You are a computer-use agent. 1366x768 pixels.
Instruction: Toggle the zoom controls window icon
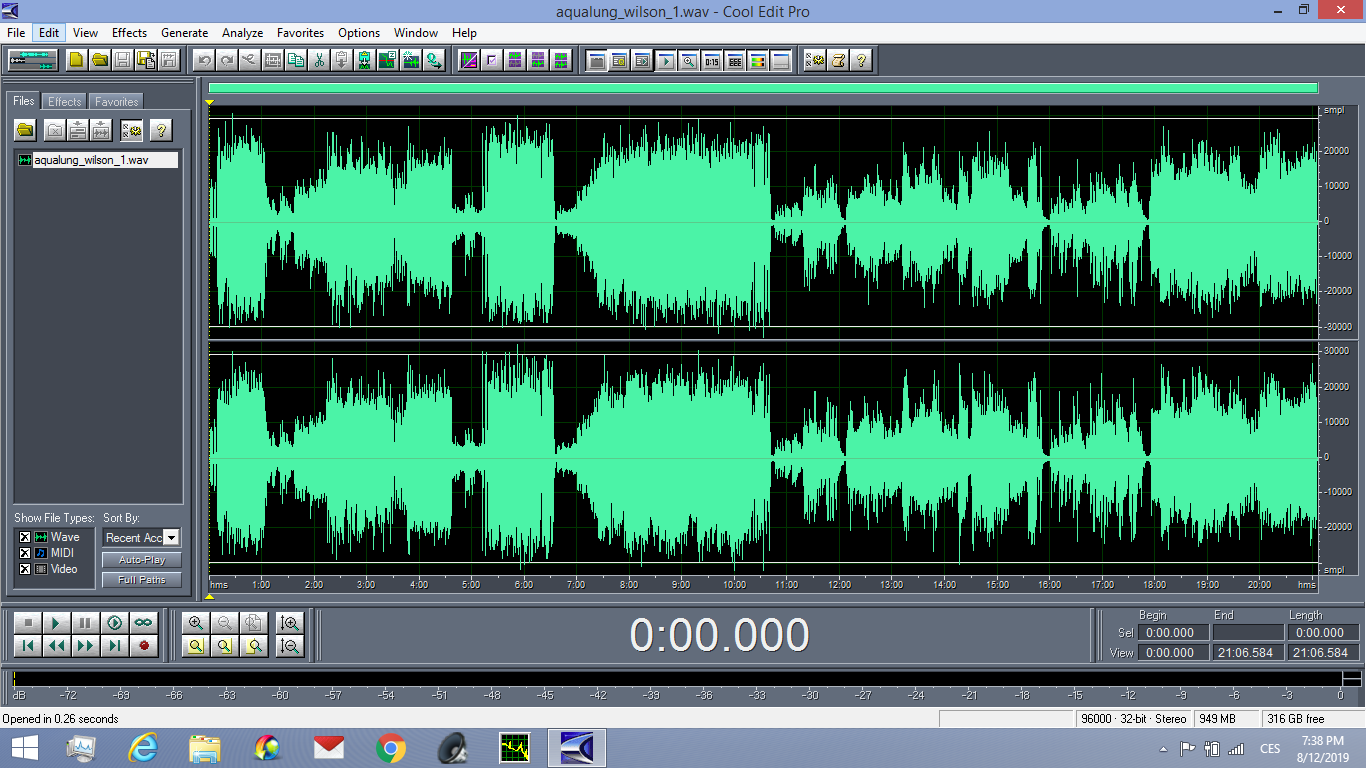[689, 60]
